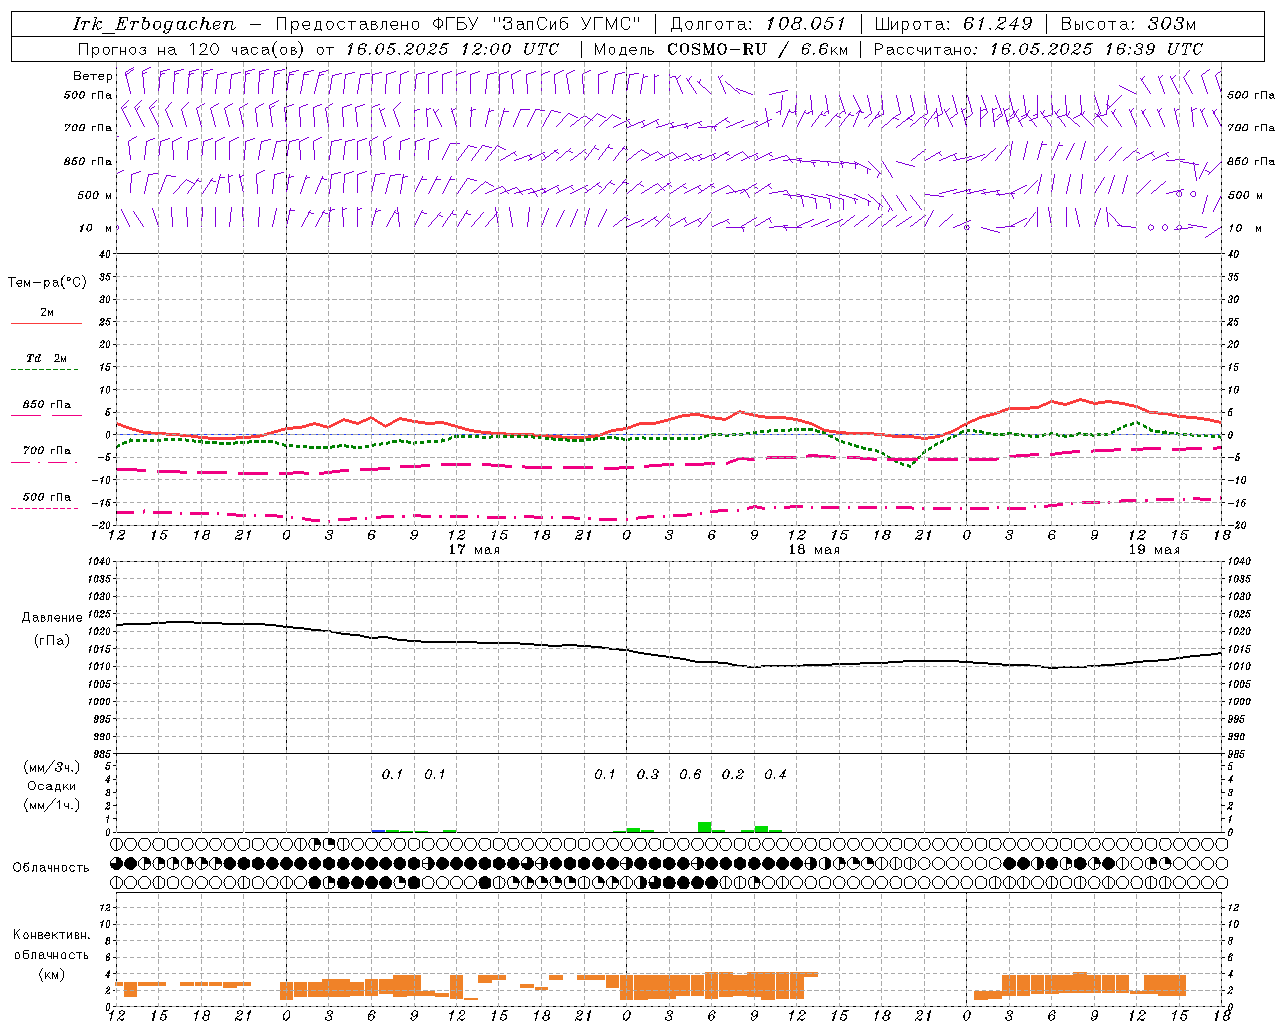Viewport: 1280px width, 1024px height.
Task: Select the 18 мая date label
Action: tap(814, 550)
